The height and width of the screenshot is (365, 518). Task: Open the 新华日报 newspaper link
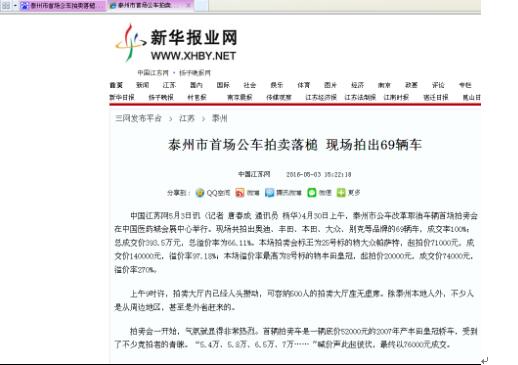[122, 97]
